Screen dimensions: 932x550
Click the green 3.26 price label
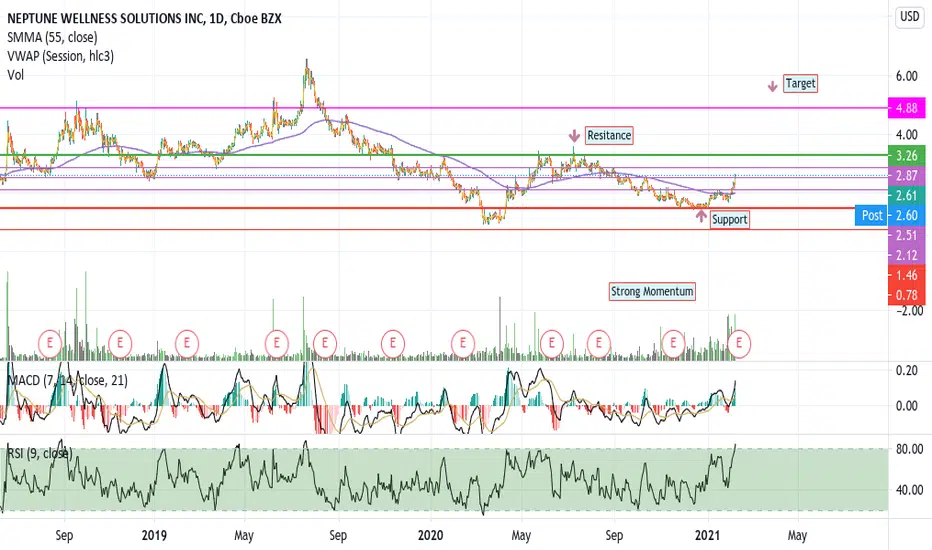[x=906, y=156]
